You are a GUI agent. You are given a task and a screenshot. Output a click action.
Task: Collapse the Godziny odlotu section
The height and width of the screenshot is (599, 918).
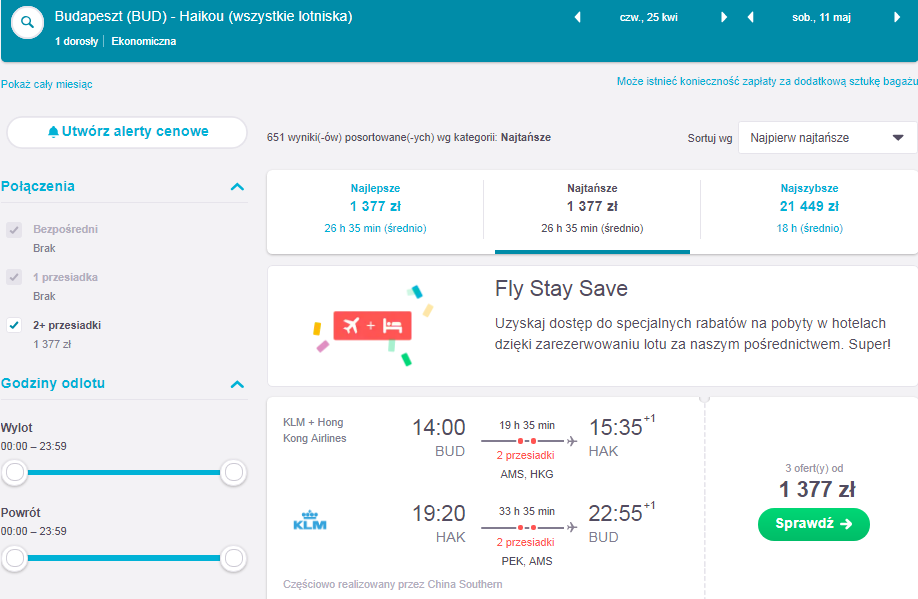coord(237,384)
